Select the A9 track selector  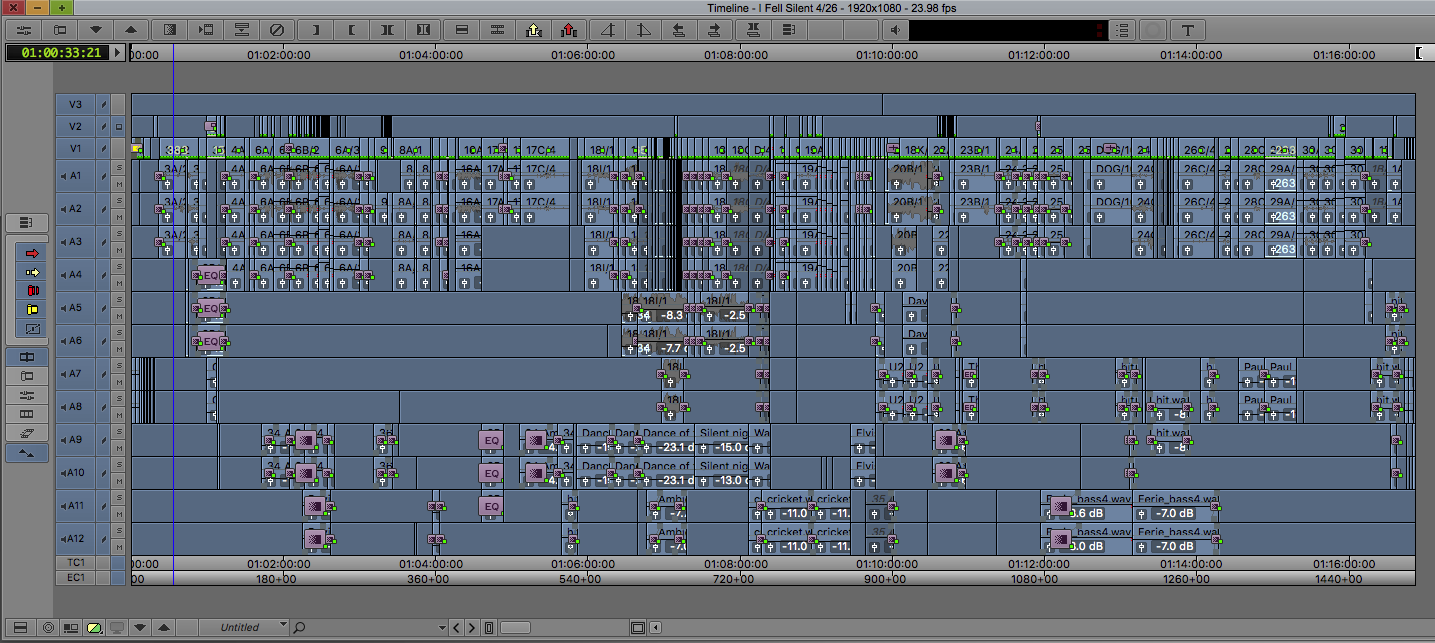[x=75, y=440]
